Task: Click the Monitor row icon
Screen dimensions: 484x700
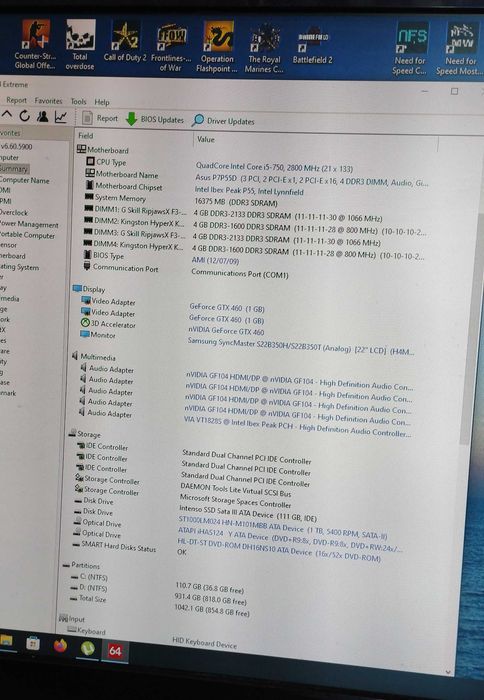Action: click(x=84, y=333)
